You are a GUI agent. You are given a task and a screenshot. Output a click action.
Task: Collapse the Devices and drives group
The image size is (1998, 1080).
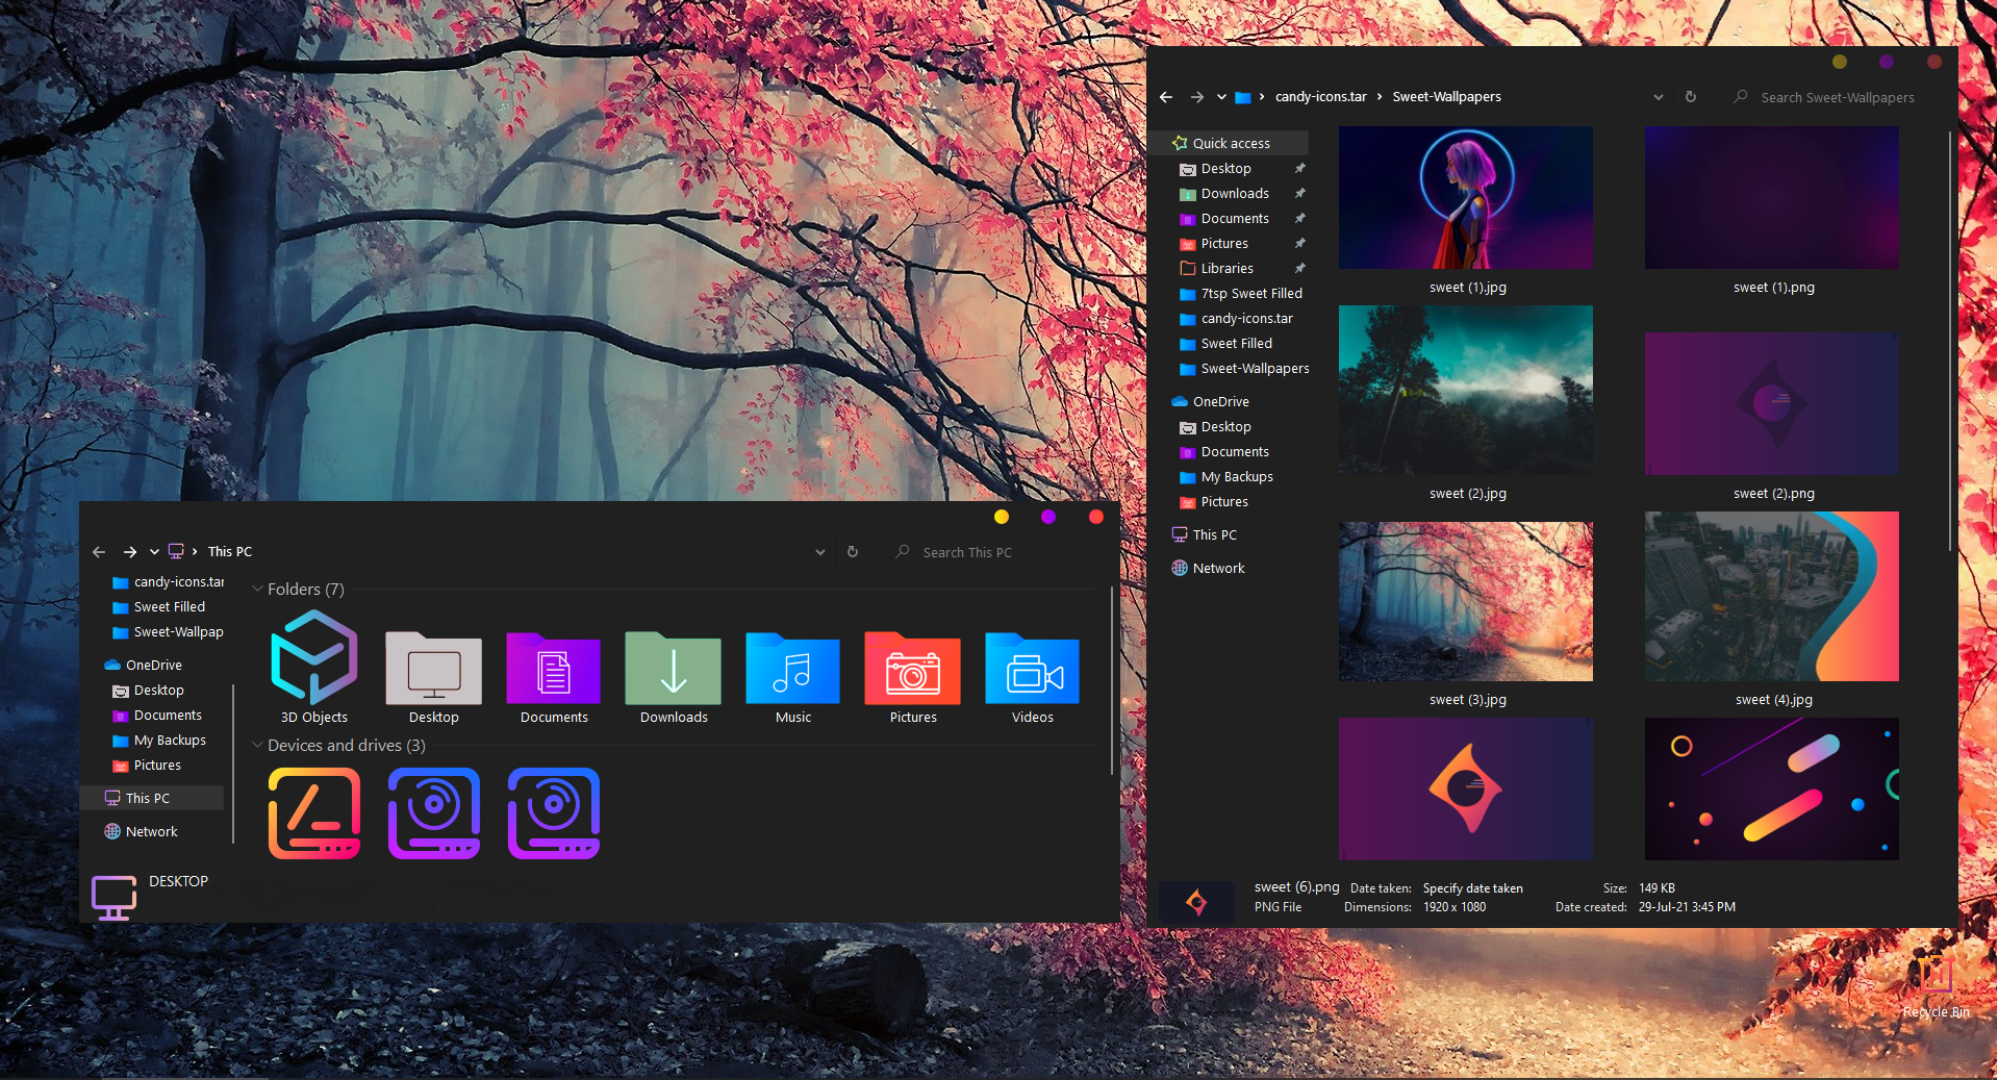click(257, 745)
